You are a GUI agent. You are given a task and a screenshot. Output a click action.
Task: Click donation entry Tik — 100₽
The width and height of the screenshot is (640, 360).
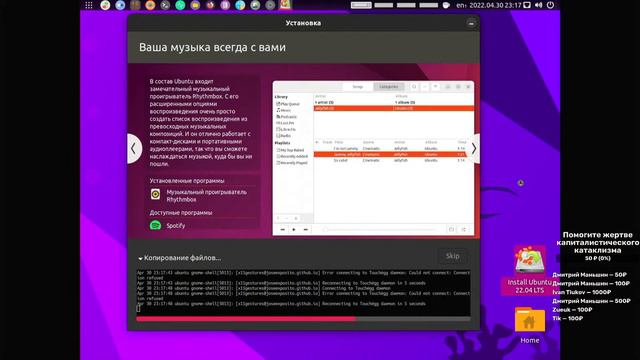(x=568, y=318)
